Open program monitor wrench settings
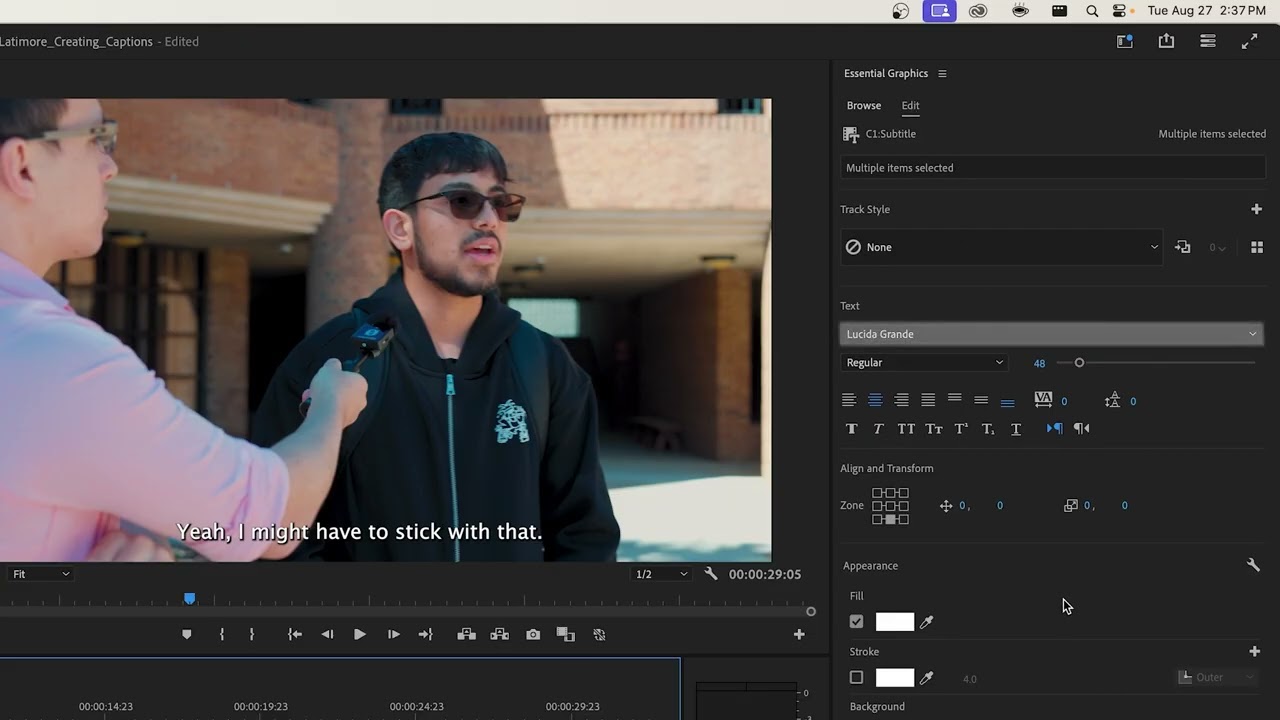The width and height of the screenshot is (1280, 720). click(711, 574)
